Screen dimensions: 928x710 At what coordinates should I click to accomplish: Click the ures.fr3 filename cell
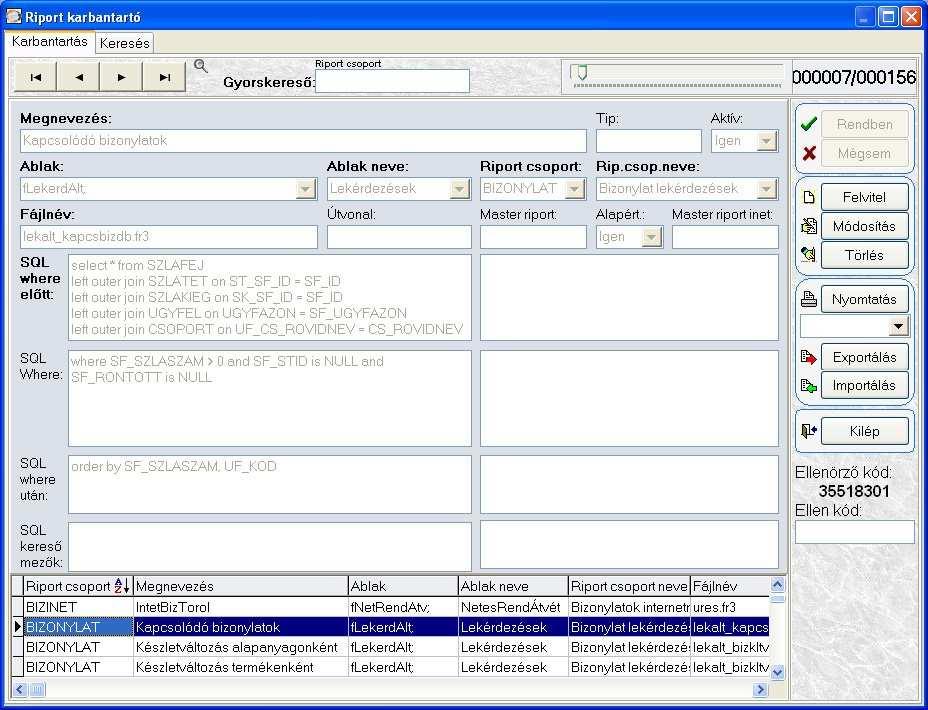tap(729, 607)
